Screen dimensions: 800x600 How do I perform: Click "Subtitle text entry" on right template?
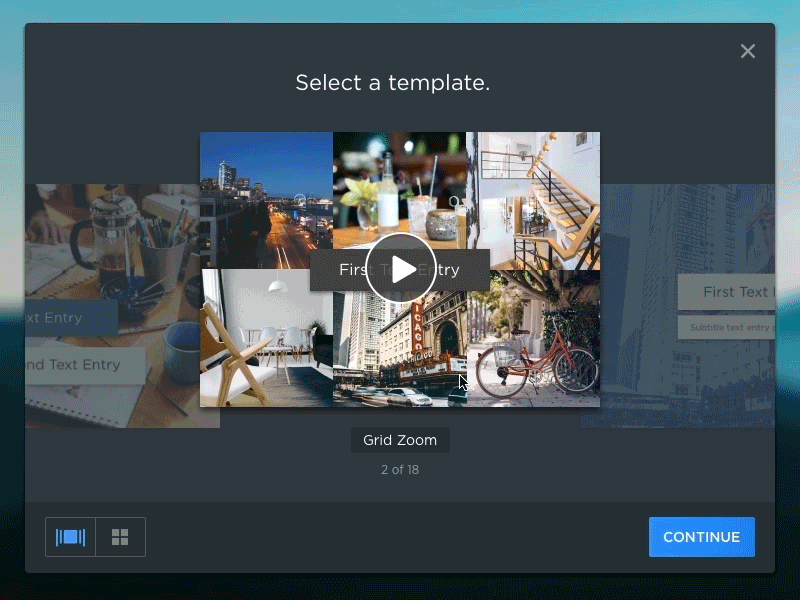(x=728, y=327)
